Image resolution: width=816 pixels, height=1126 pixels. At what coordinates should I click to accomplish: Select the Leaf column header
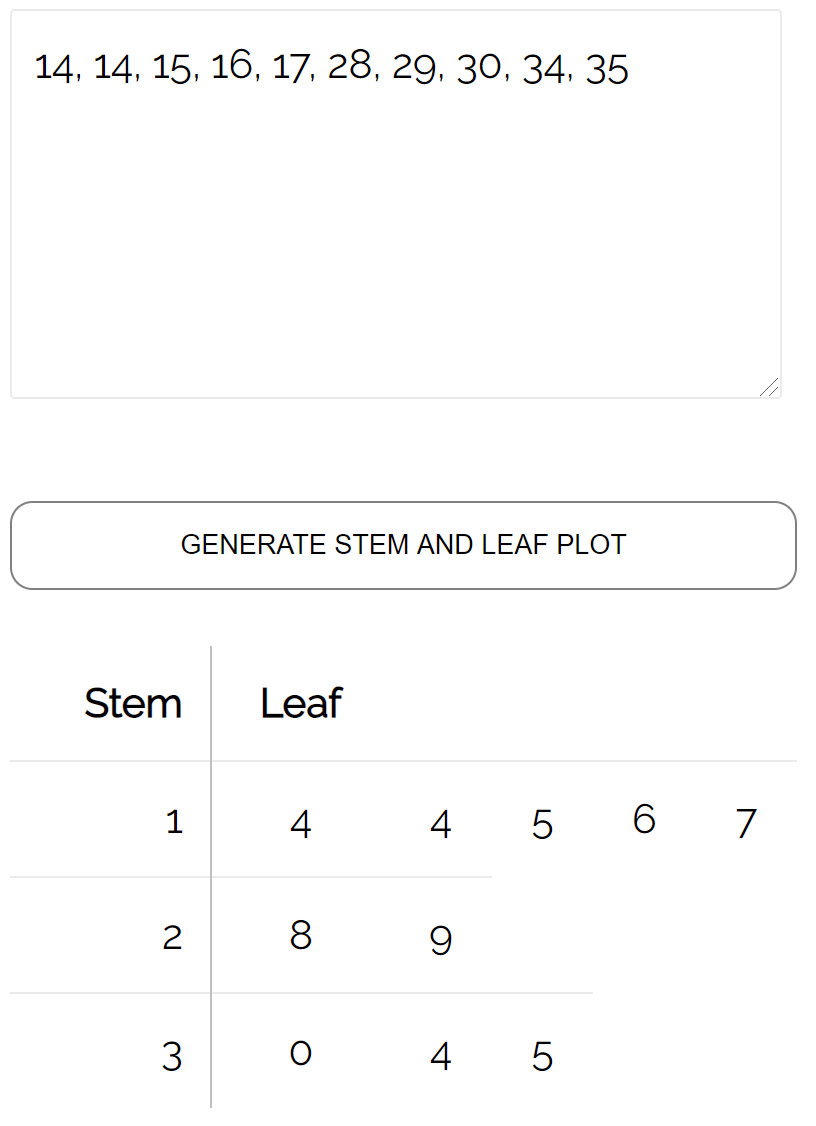pos(301,703)
